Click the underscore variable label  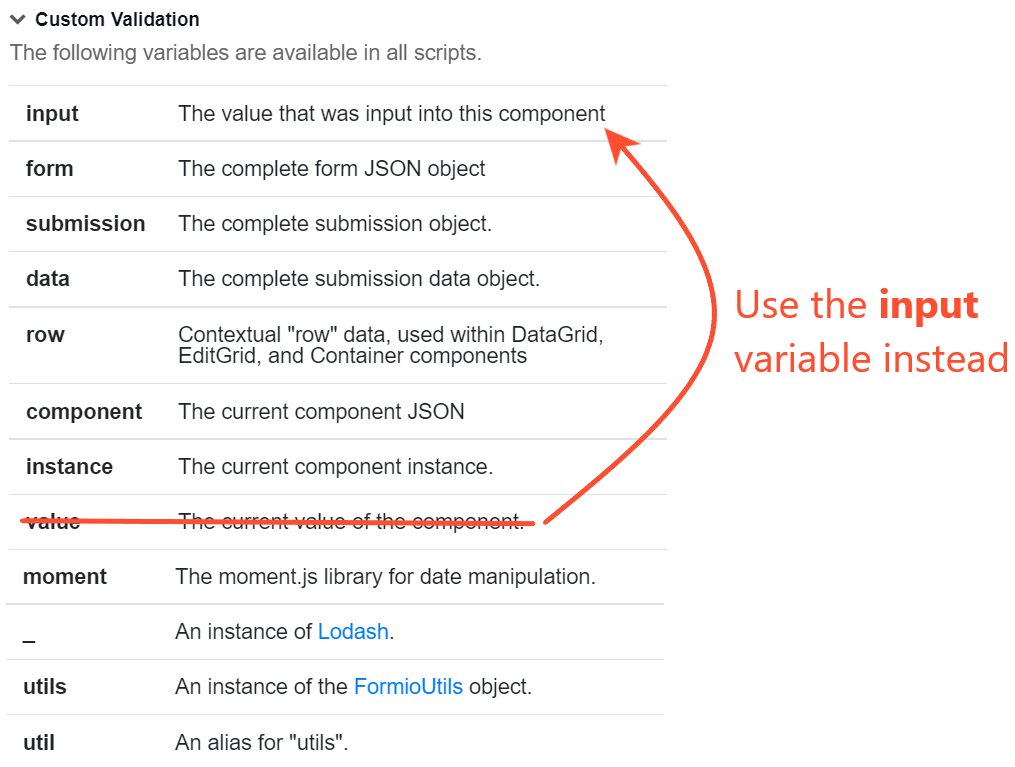click(29, 641)
